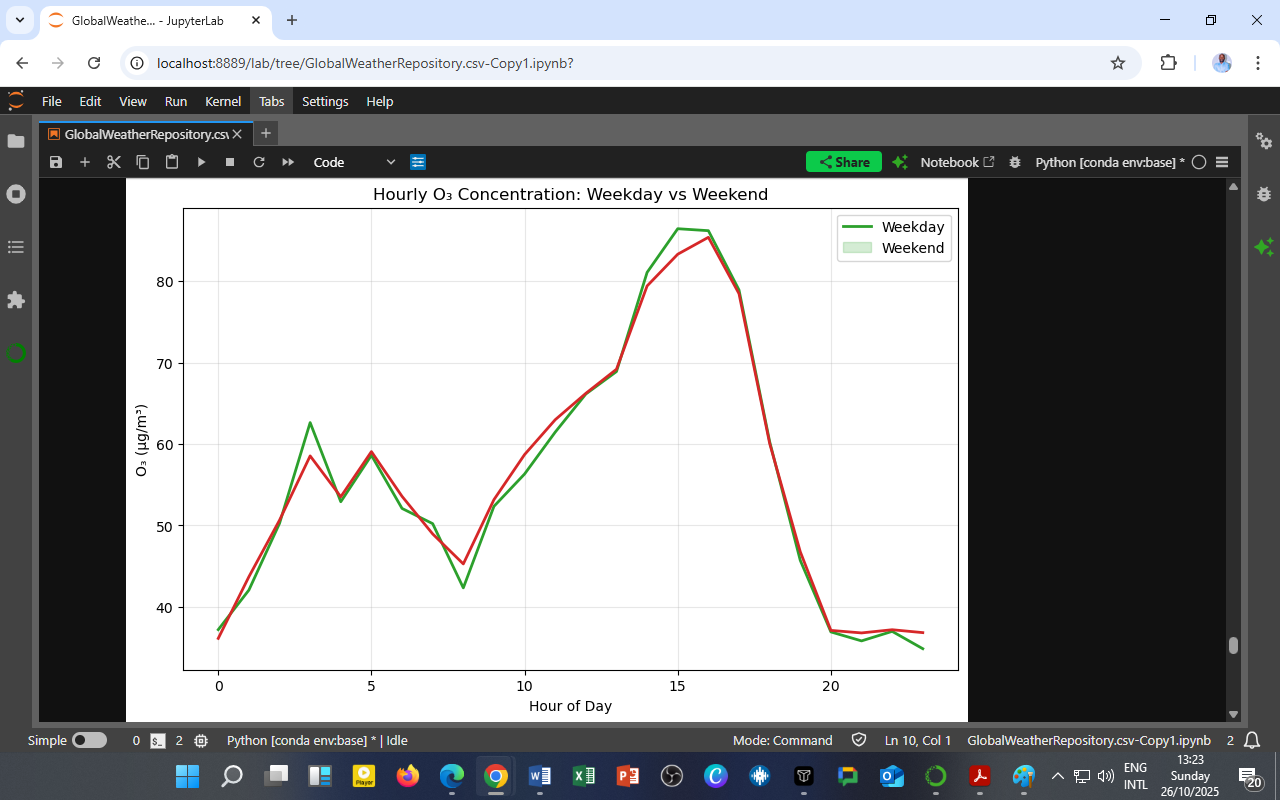Restart kernel and run all cells
Screen dimensions: 1280x800
coord(288,162)
